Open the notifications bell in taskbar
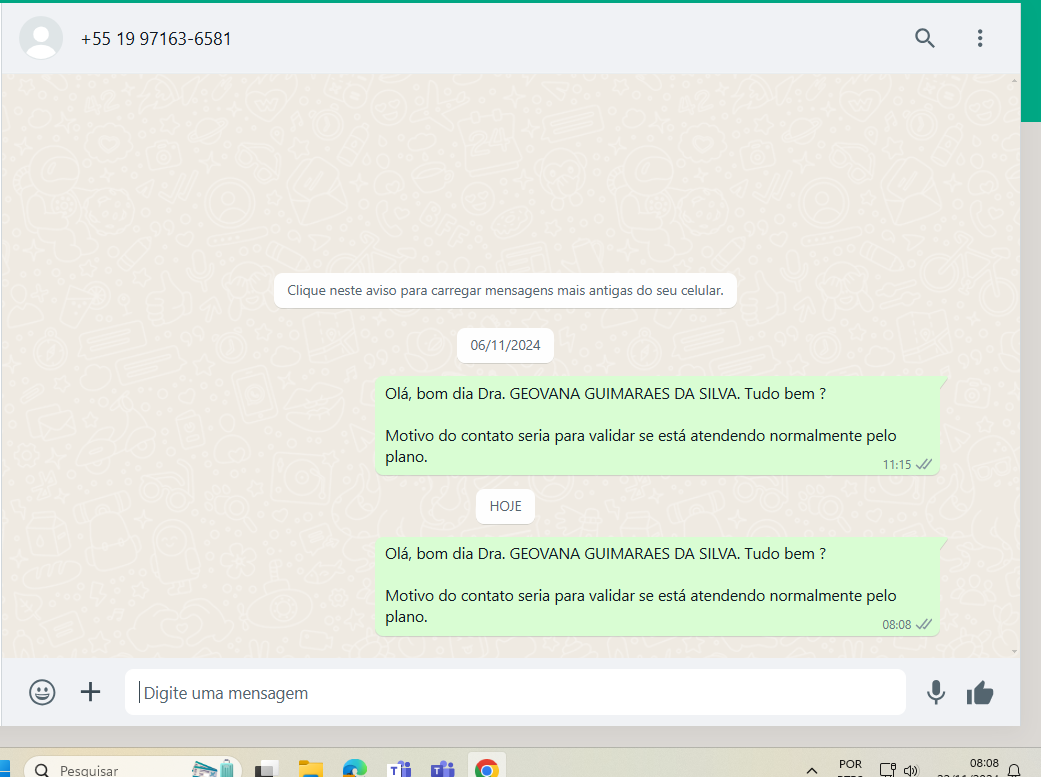The width and height of the screenshot is (1041, 777). pyautogui.click(x=1014, y=770)
